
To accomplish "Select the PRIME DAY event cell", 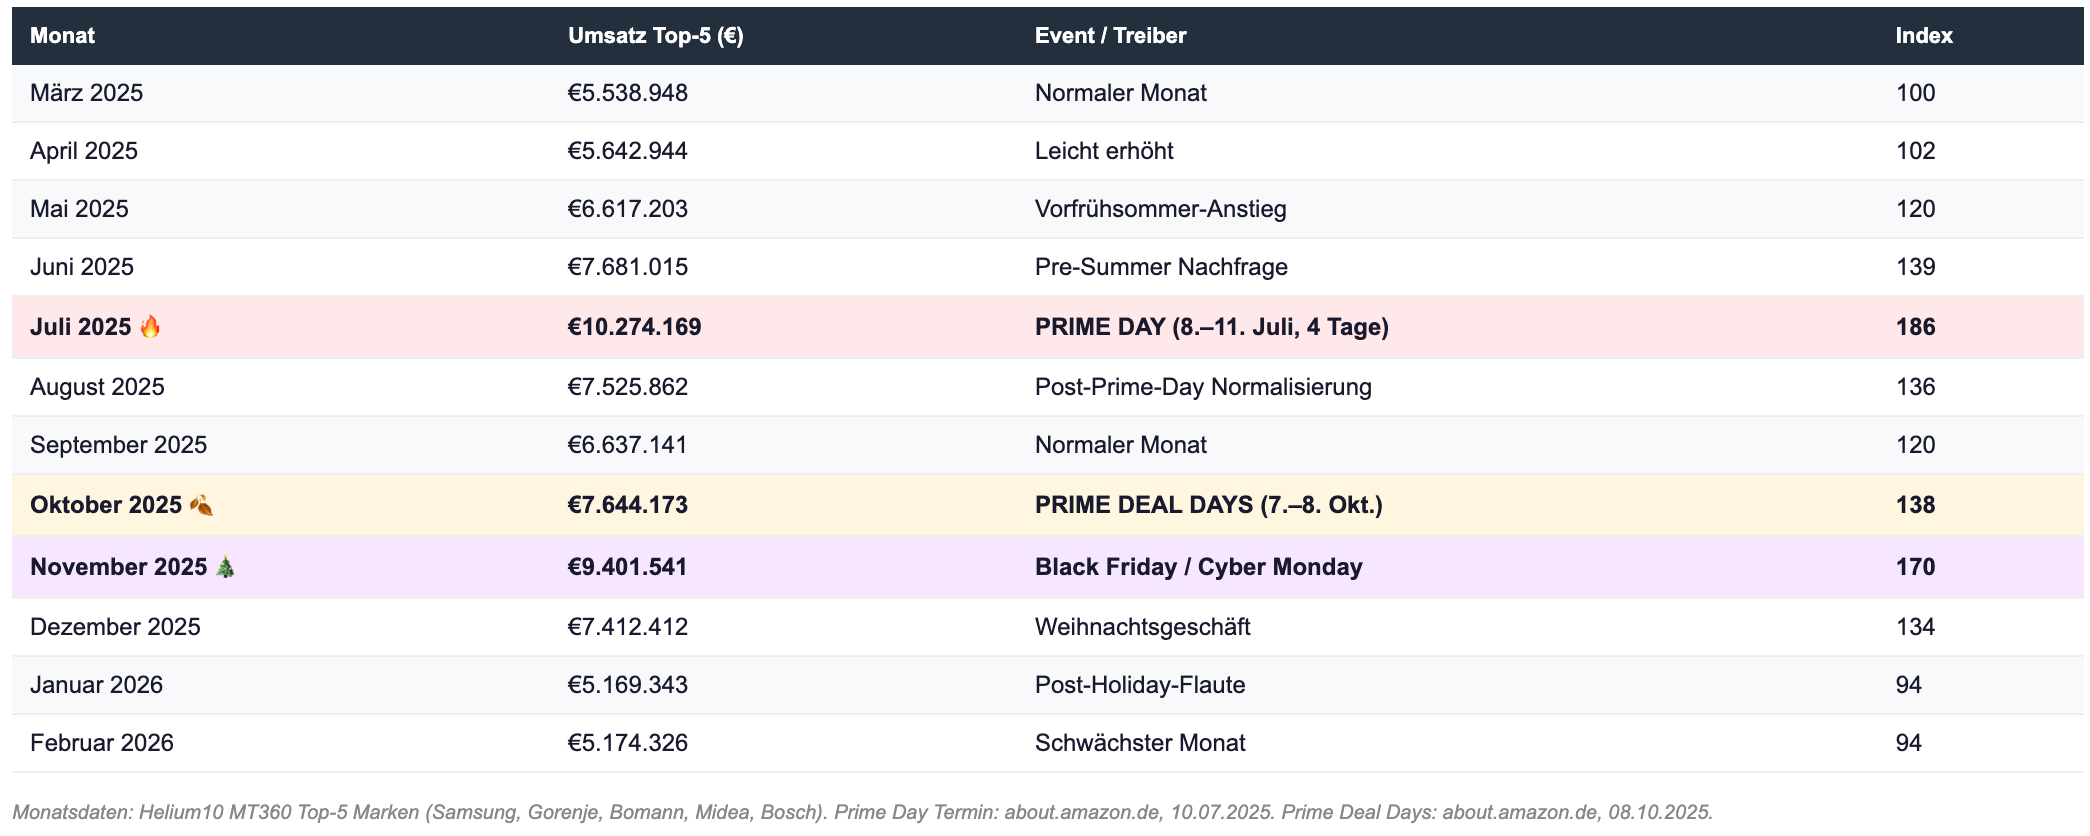I will click(1211, 327).
